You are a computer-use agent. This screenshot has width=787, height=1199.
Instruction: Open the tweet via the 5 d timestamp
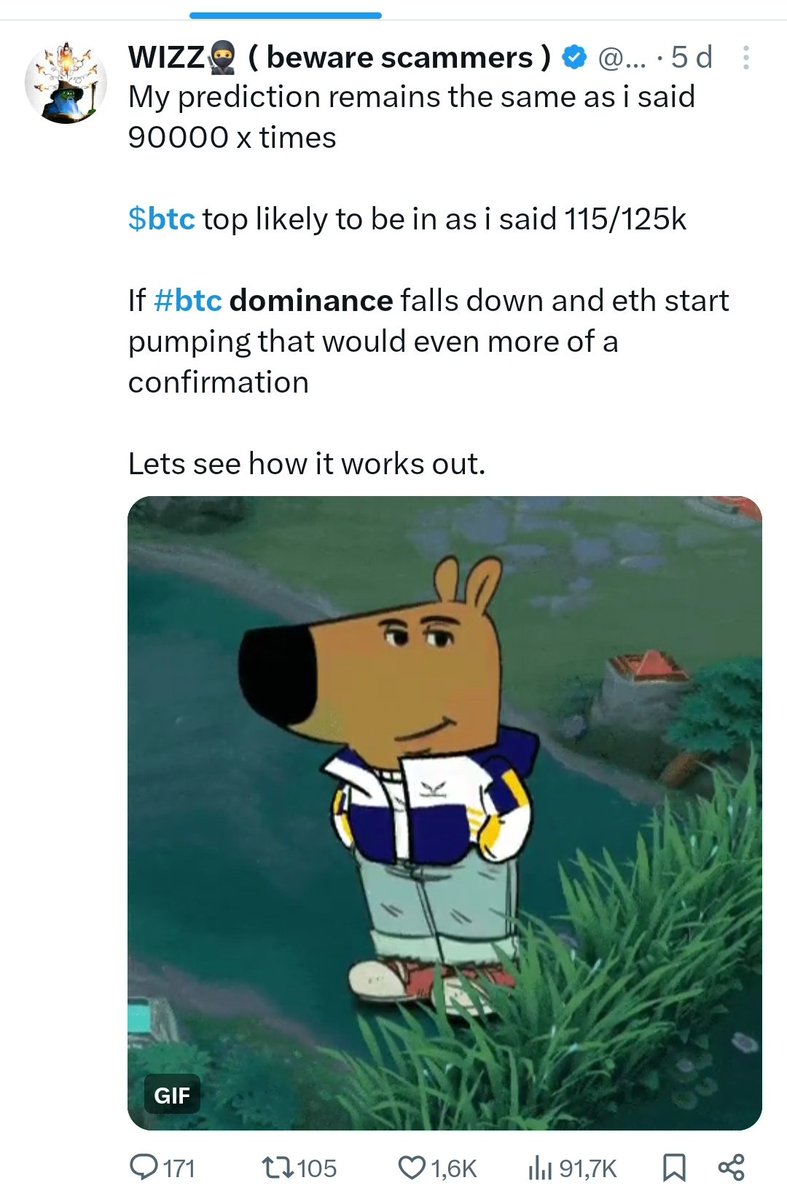click(691, 57)
